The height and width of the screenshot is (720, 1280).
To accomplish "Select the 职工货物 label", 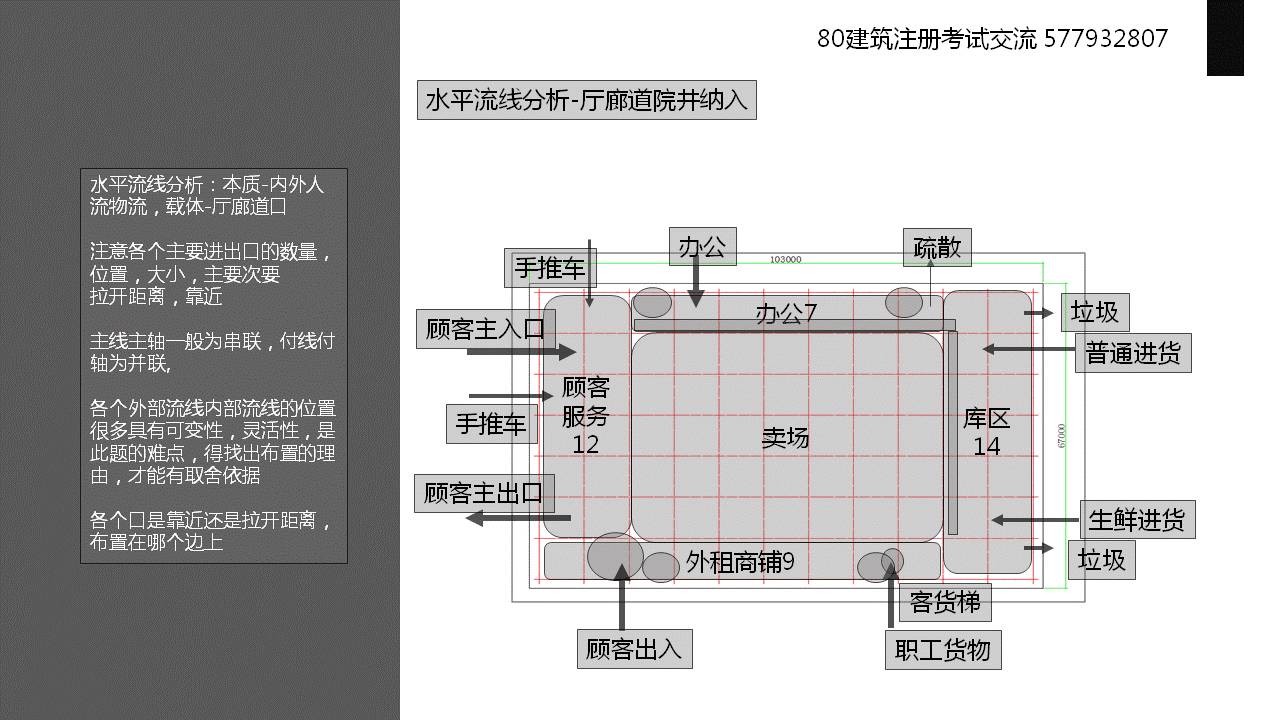I will [943, 650].
